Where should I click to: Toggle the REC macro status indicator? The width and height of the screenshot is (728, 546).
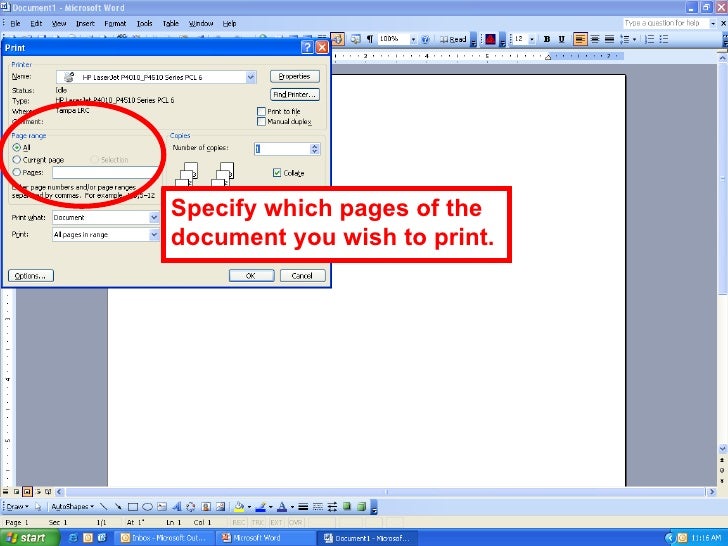(239, 523)
